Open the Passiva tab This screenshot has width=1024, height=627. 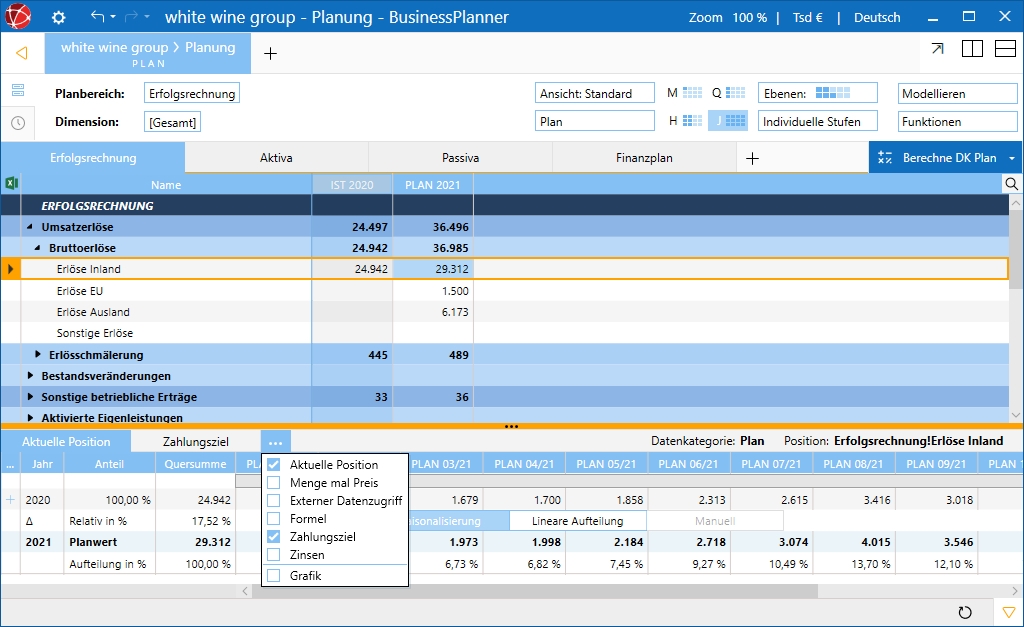[x=460, y=158]
